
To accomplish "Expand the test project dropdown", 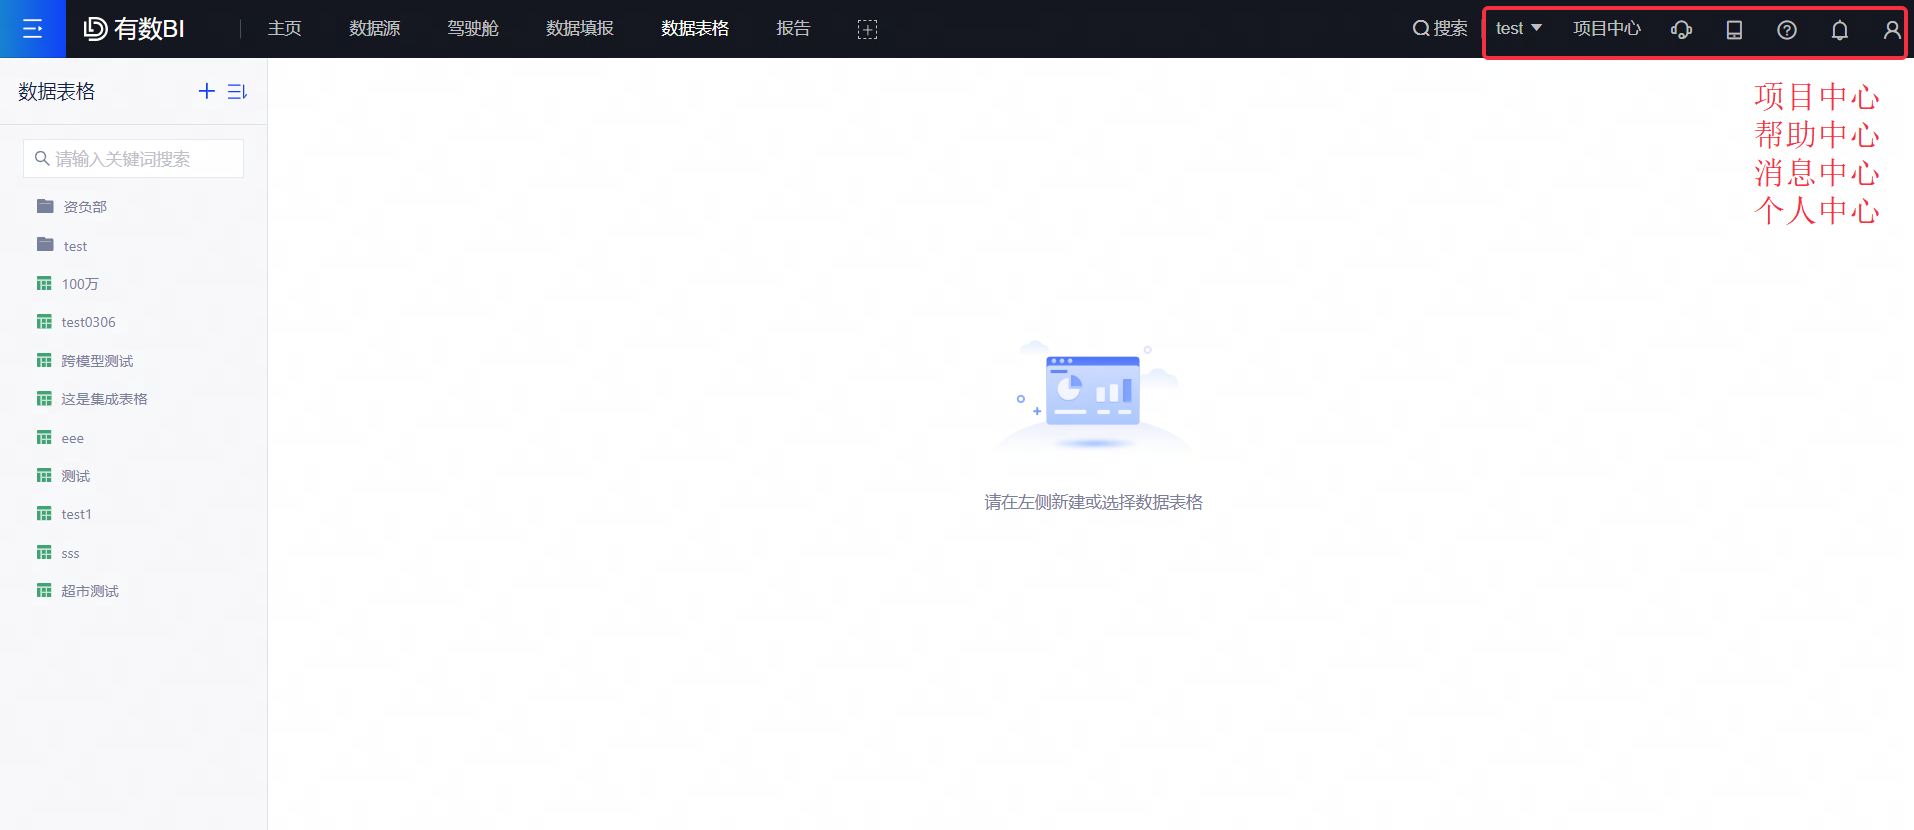I will tap(1518, 28).
